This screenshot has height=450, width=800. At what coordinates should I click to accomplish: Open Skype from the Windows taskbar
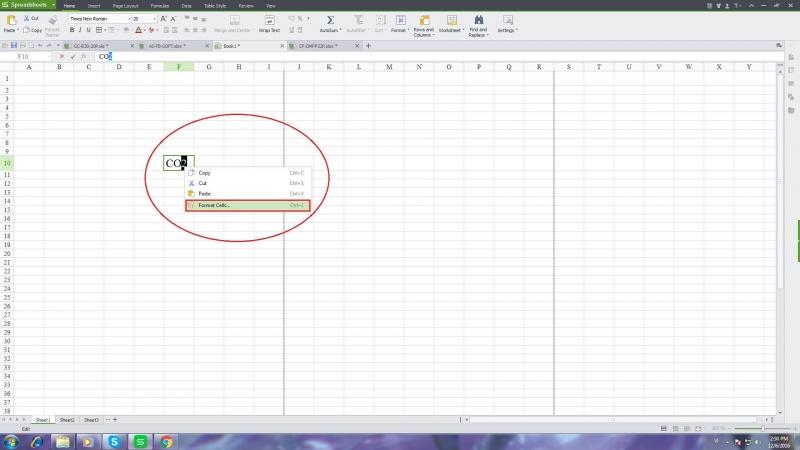click(115, 441)
